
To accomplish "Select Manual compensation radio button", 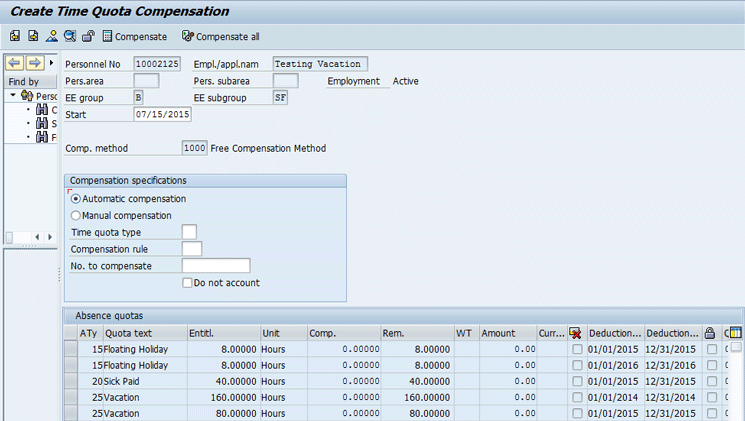I will [x=76, y=215].
